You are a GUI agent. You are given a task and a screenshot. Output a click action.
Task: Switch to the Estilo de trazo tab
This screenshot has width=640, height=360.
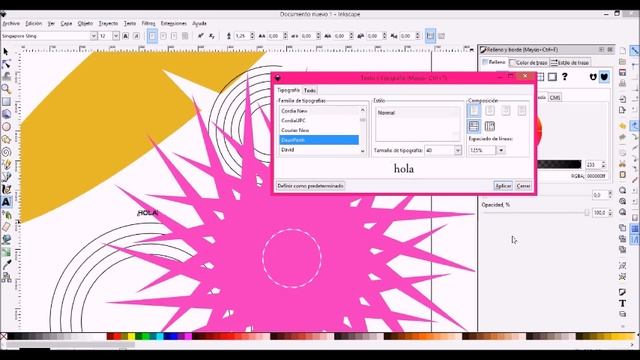pyautogui.click(x=570, y=62)
